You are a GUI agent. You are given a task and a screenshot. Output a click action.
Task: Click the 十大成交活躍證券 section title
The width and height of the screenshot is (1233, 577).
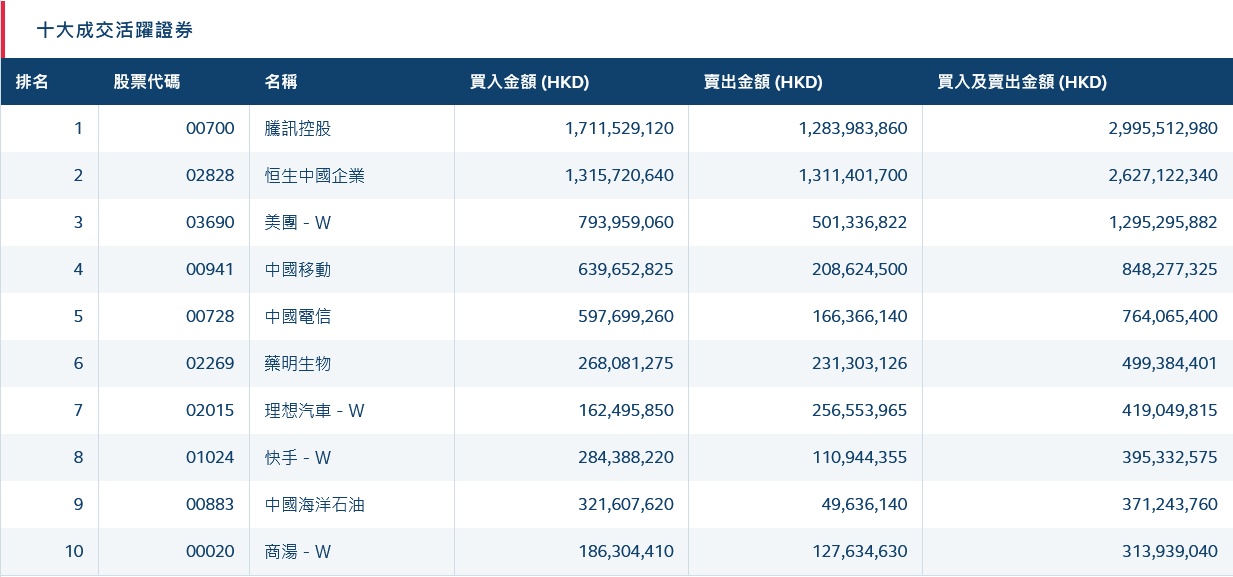pos(115,30)
